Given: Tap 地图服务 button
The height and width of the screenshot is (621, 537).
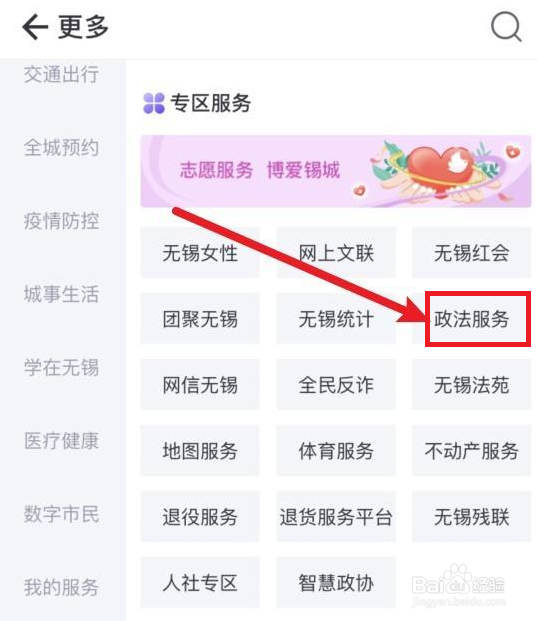Looking at the screenshot, I should [x=200, y=451].
